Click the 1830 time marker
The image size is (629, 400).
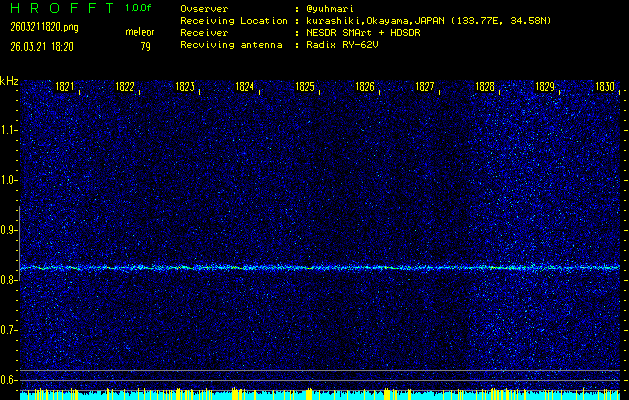click(604, 87)
